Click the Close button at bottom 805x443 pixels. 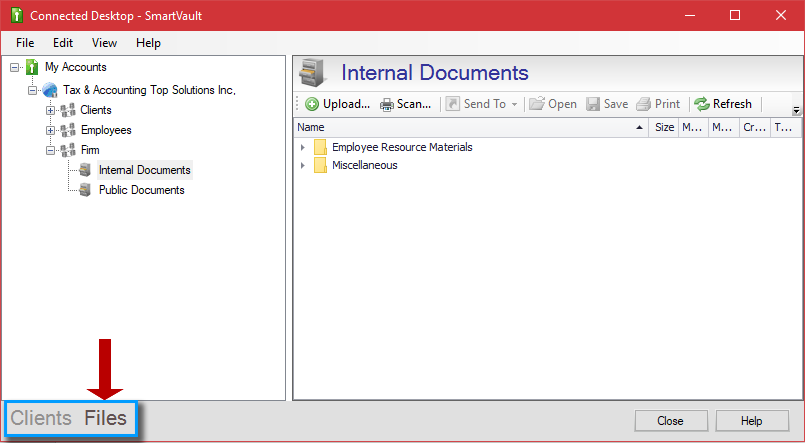[670, 421]
